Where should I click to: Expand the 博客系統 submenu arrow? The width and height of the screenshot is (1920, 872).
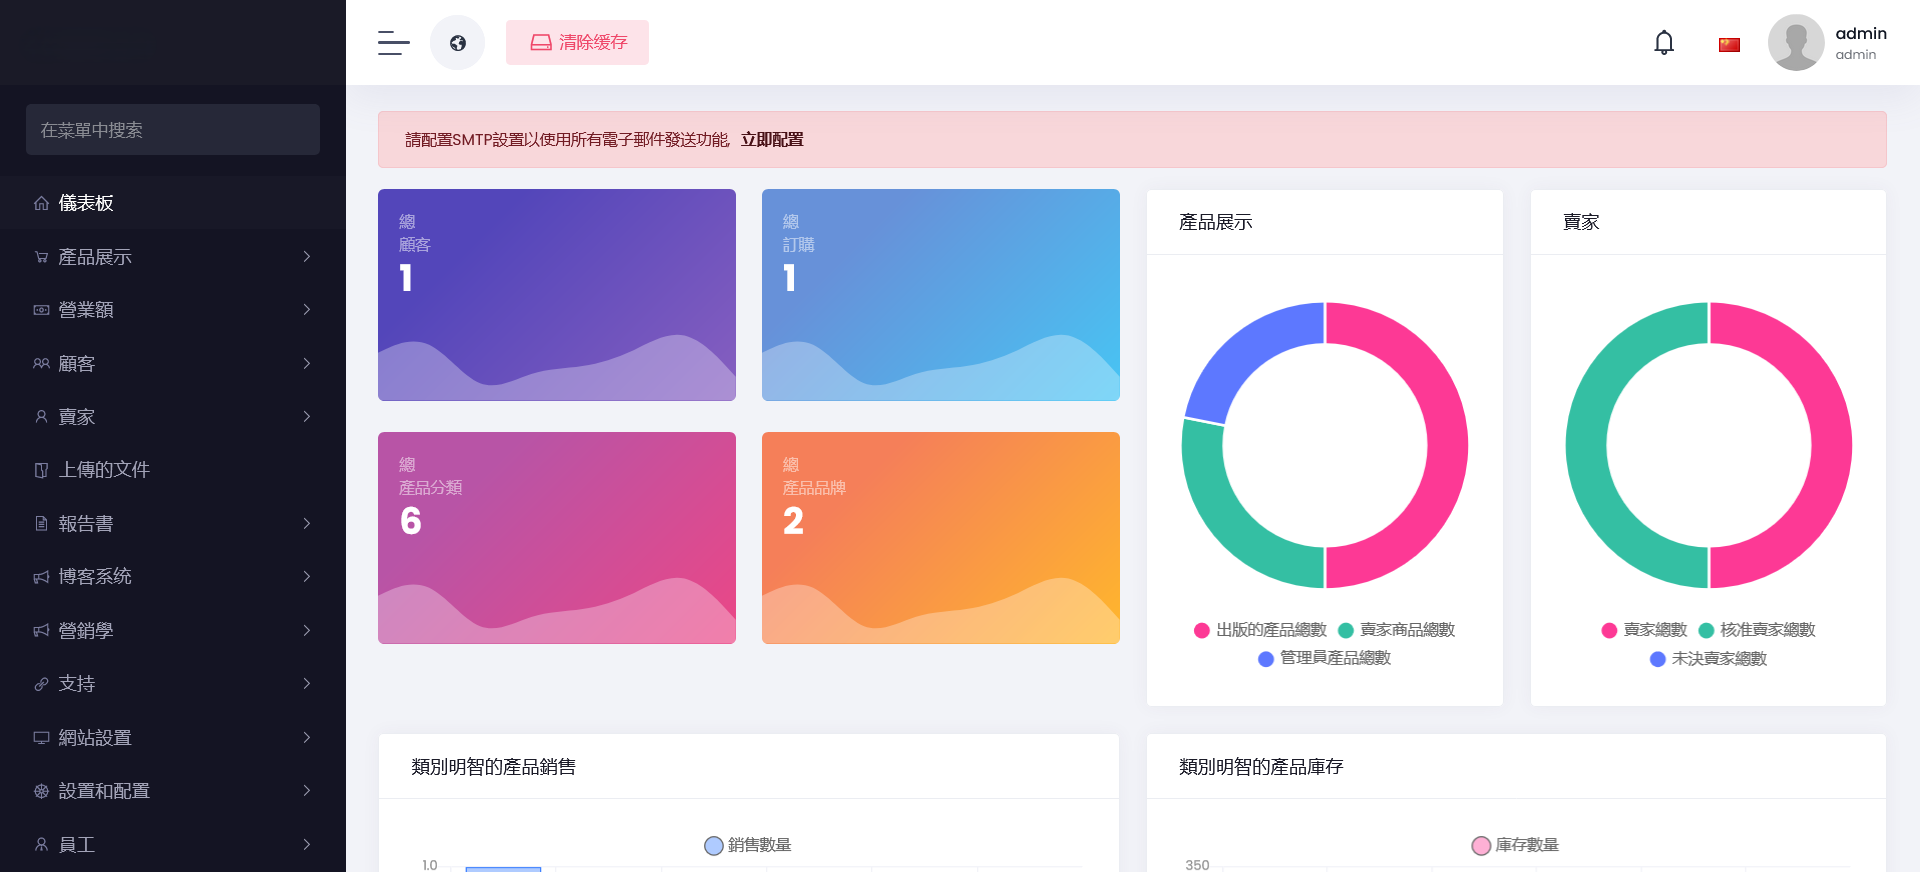click(307, 577)
